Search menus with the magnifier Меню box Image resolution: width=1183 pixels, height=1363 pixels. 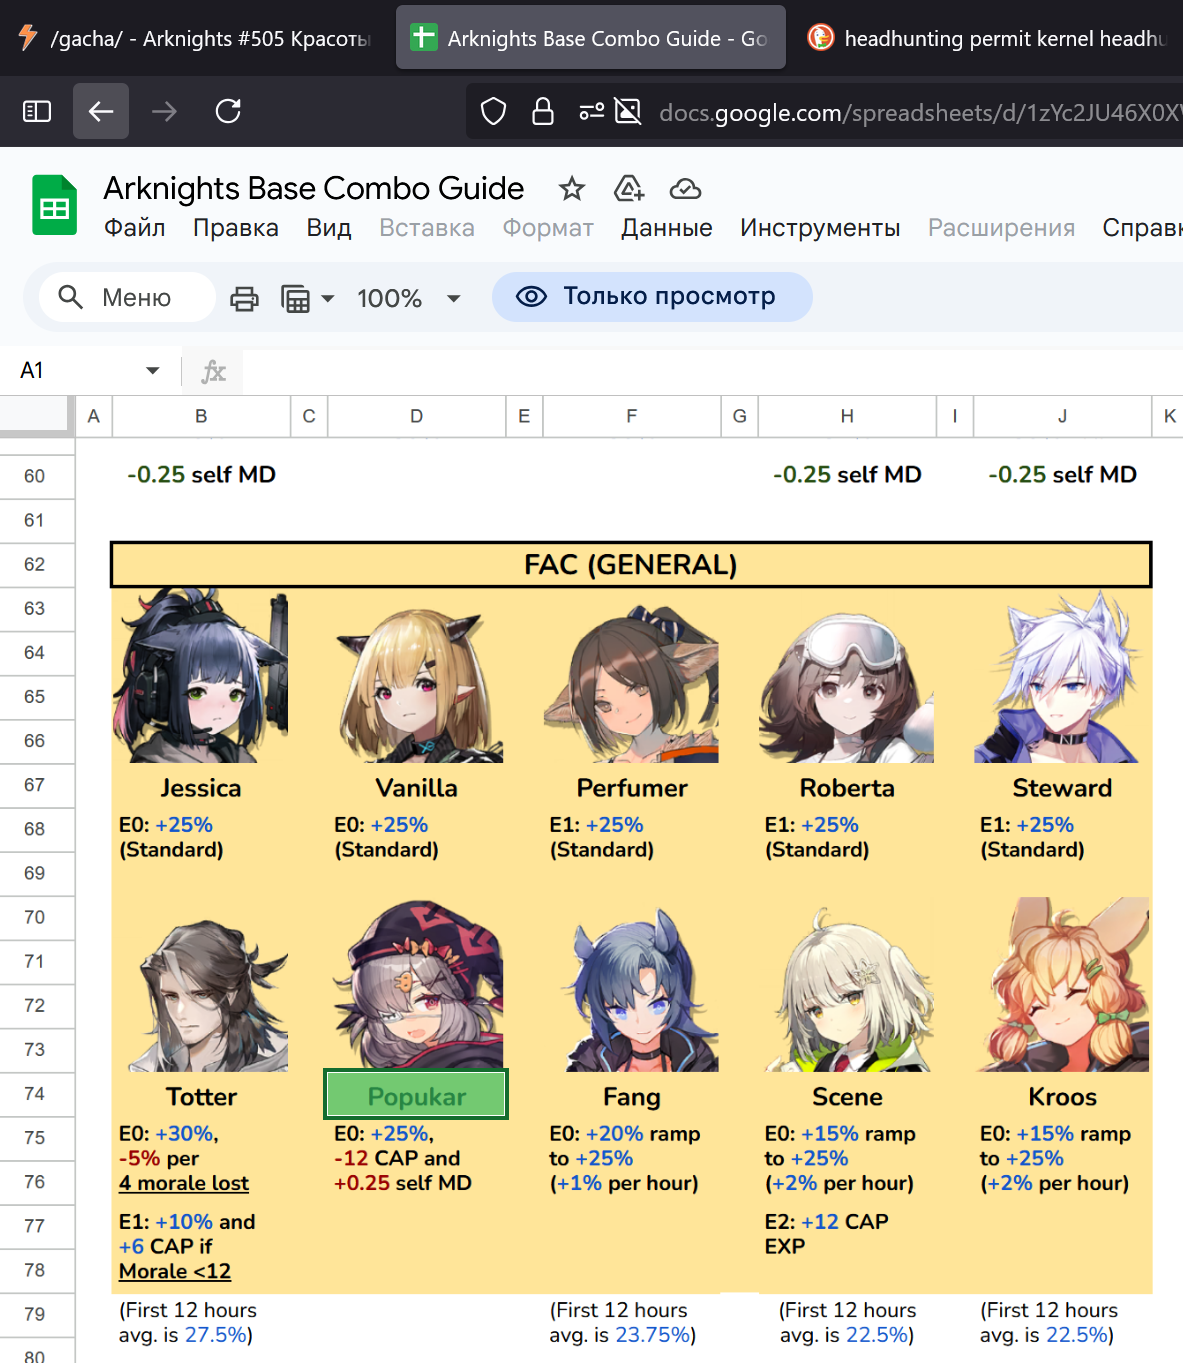tap(127, 297)
